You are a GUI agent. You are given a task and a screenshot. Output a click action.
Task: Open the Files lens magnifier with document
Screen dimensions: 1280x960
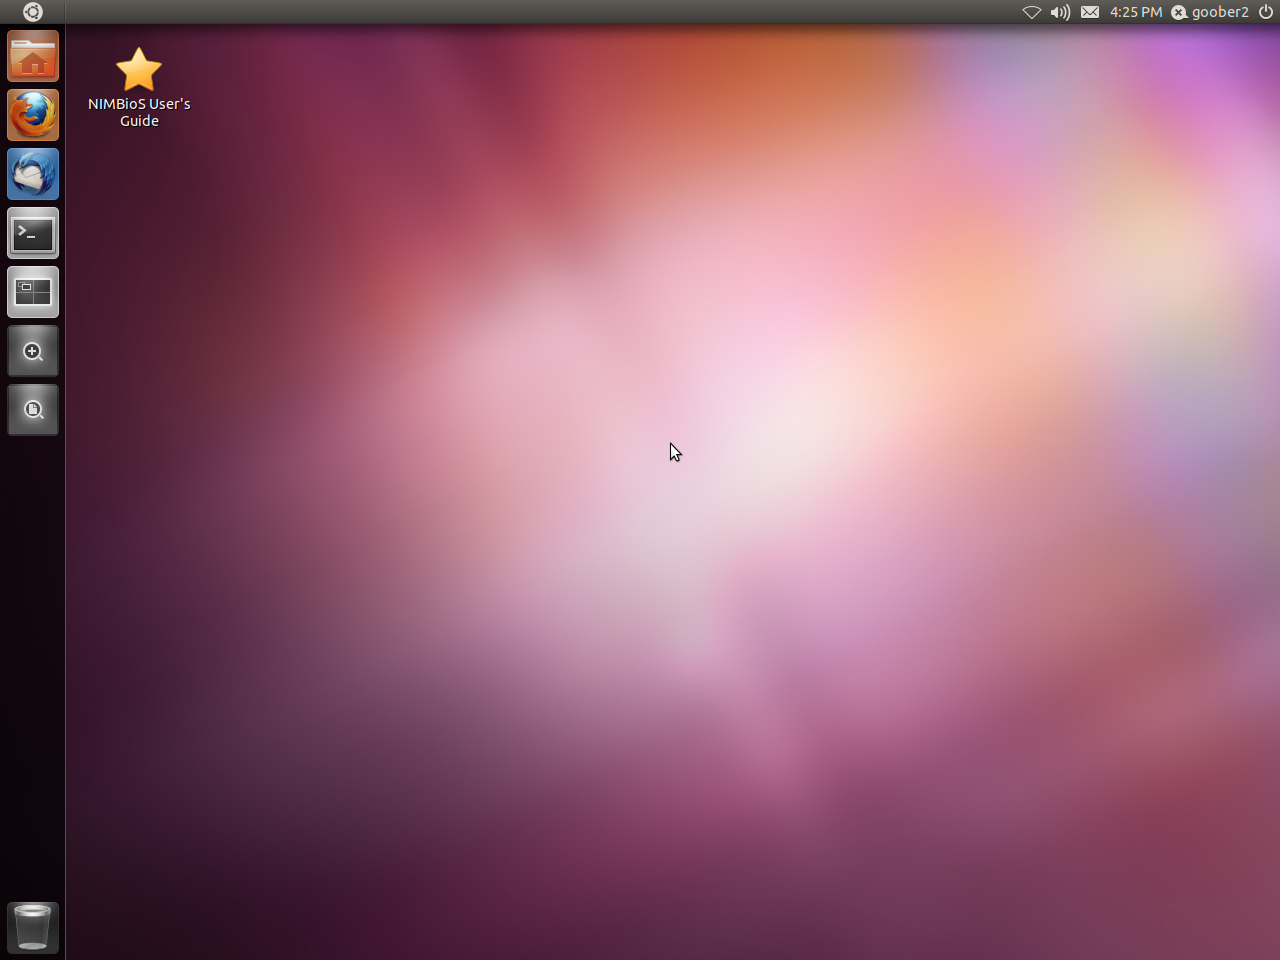point(33,410)
